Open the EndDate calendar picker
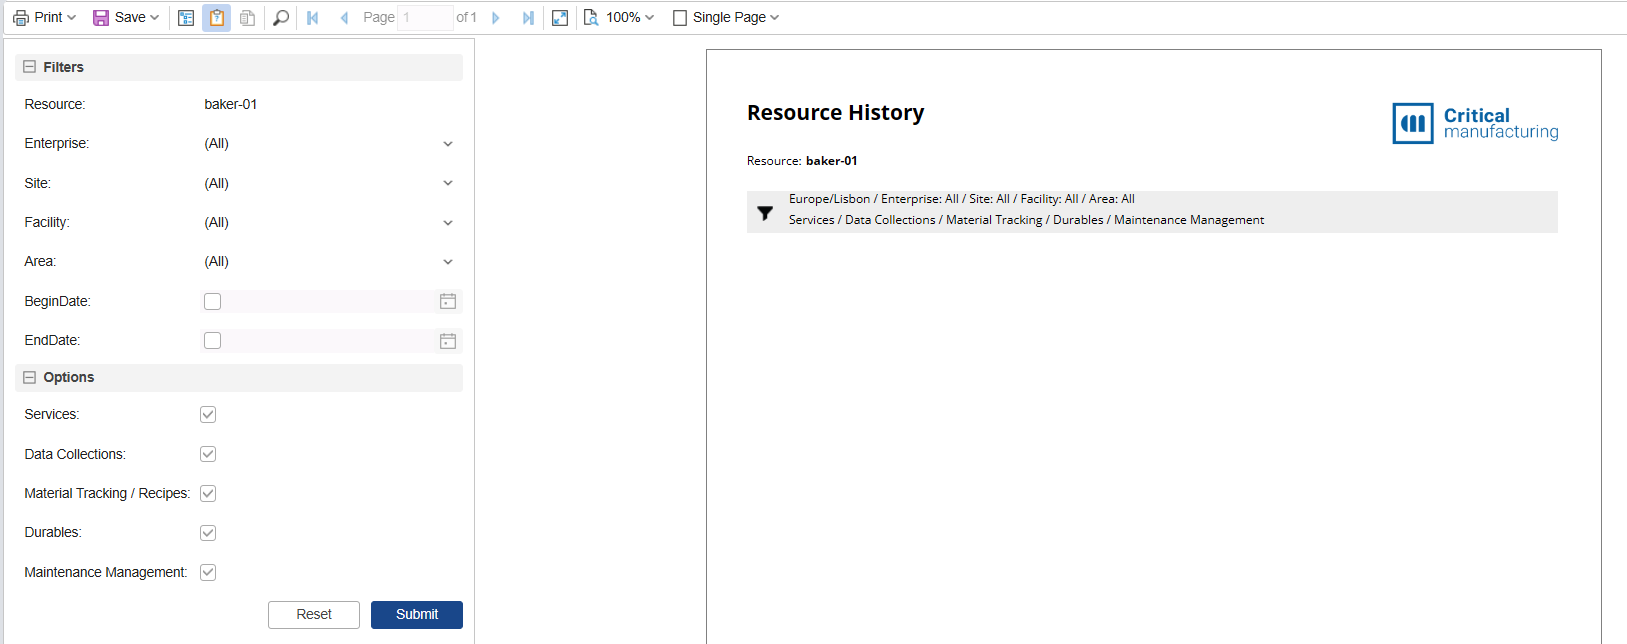 pos(448,341)
